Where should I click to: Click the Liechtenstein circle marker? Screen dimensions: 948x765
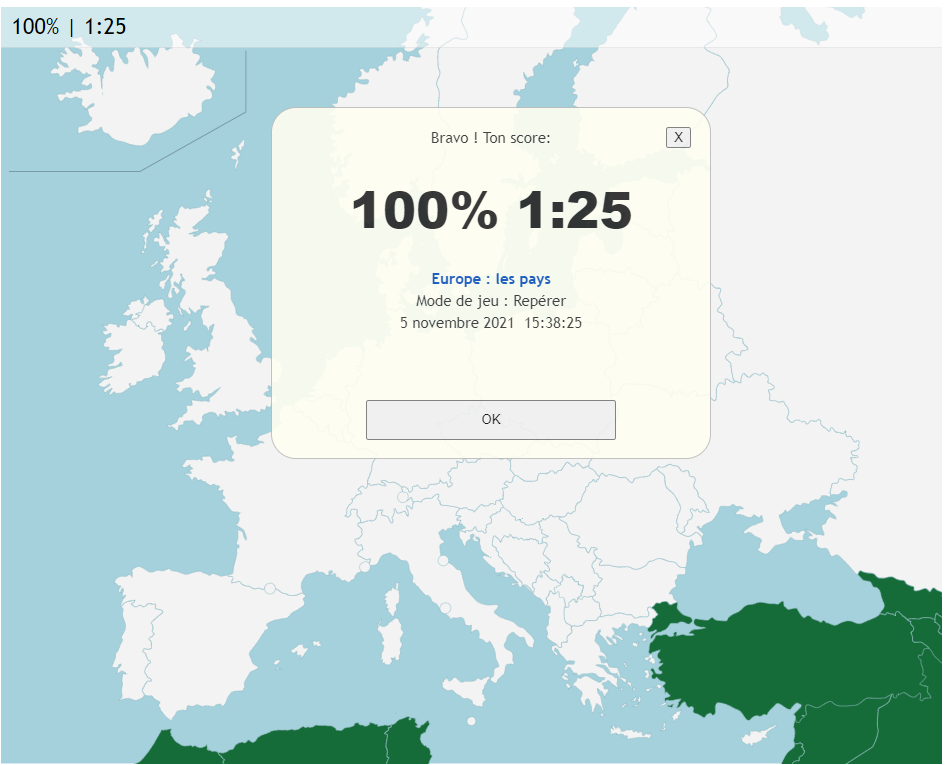[x=403, y=497]
